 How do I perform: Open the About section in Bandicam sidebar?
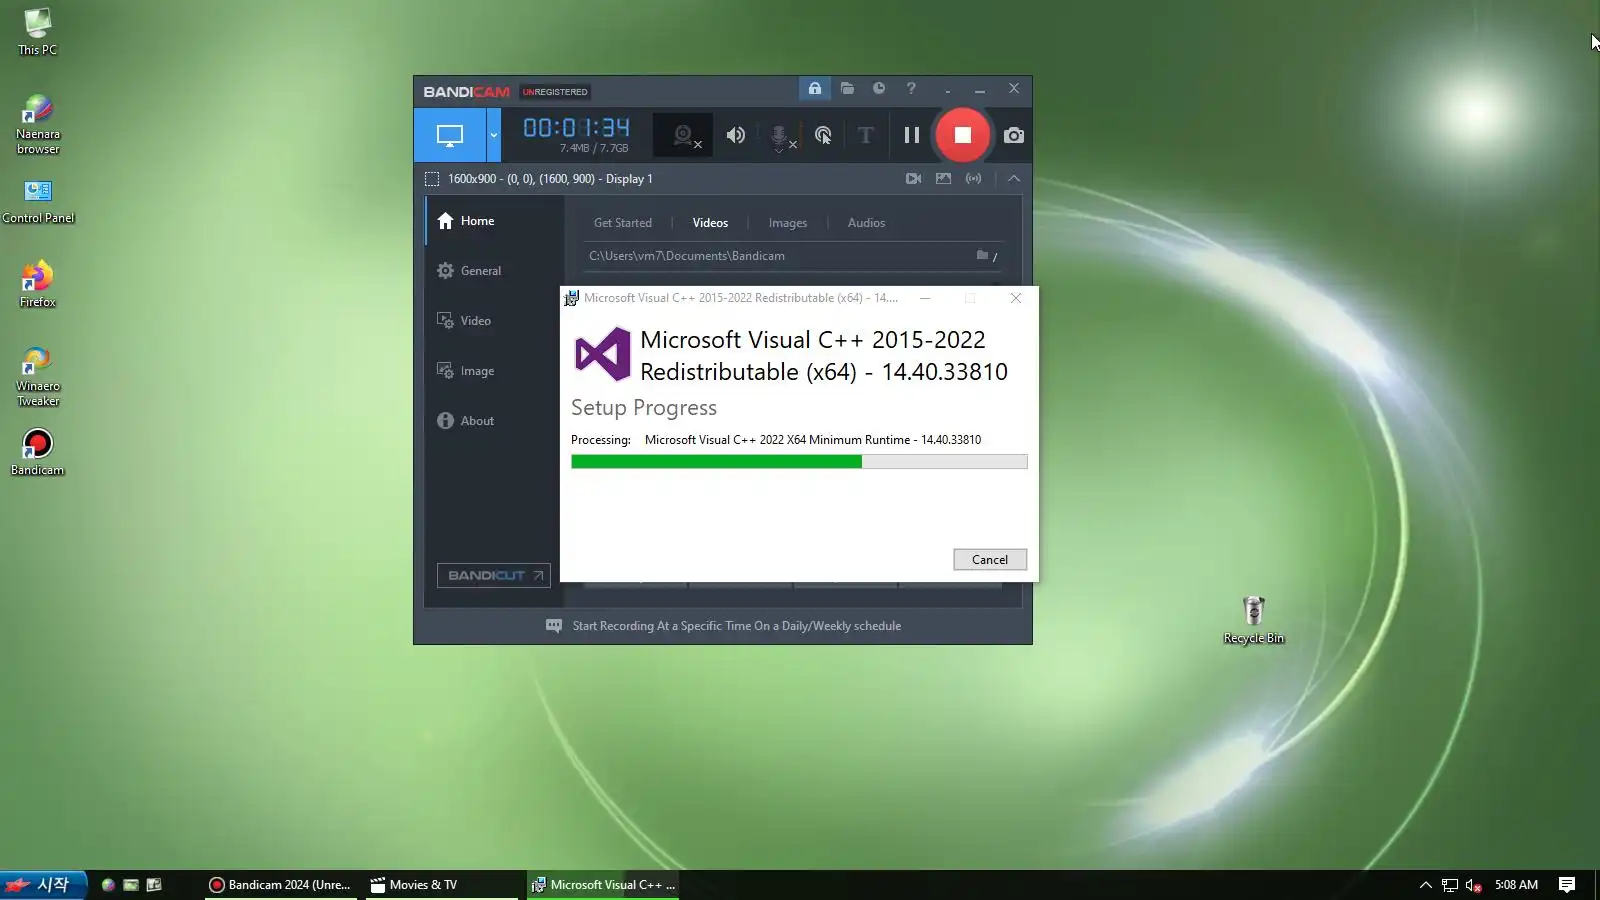click(495, 421)
